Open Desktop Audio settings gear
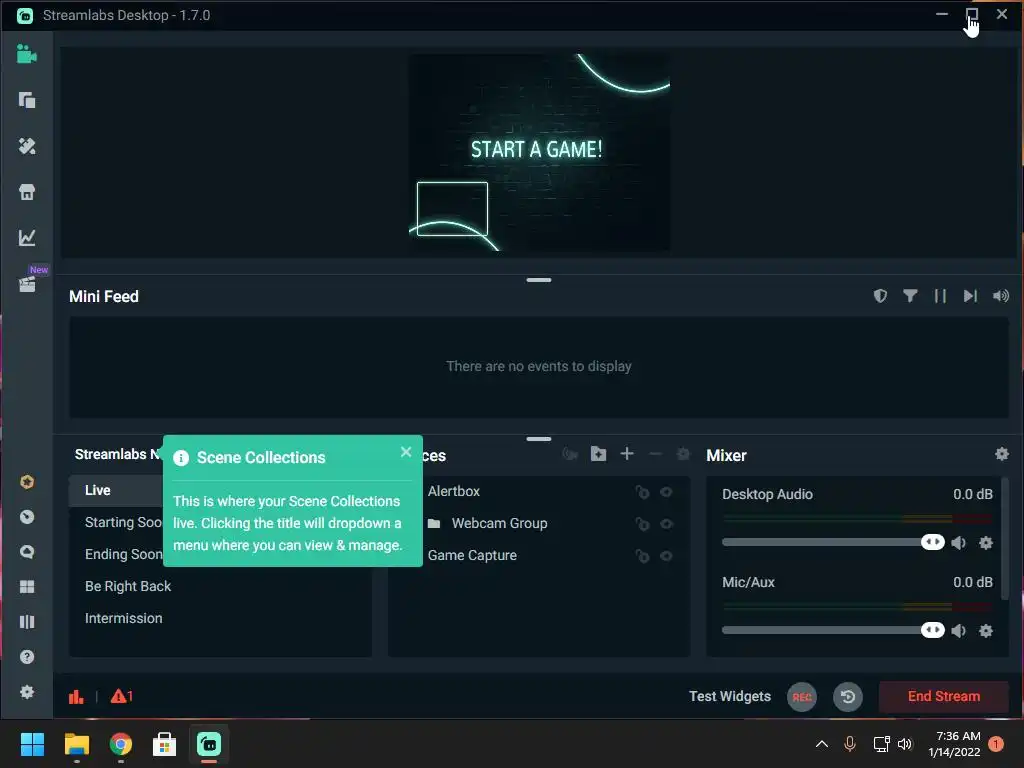 pyautogui.click(x=986, y=543)
